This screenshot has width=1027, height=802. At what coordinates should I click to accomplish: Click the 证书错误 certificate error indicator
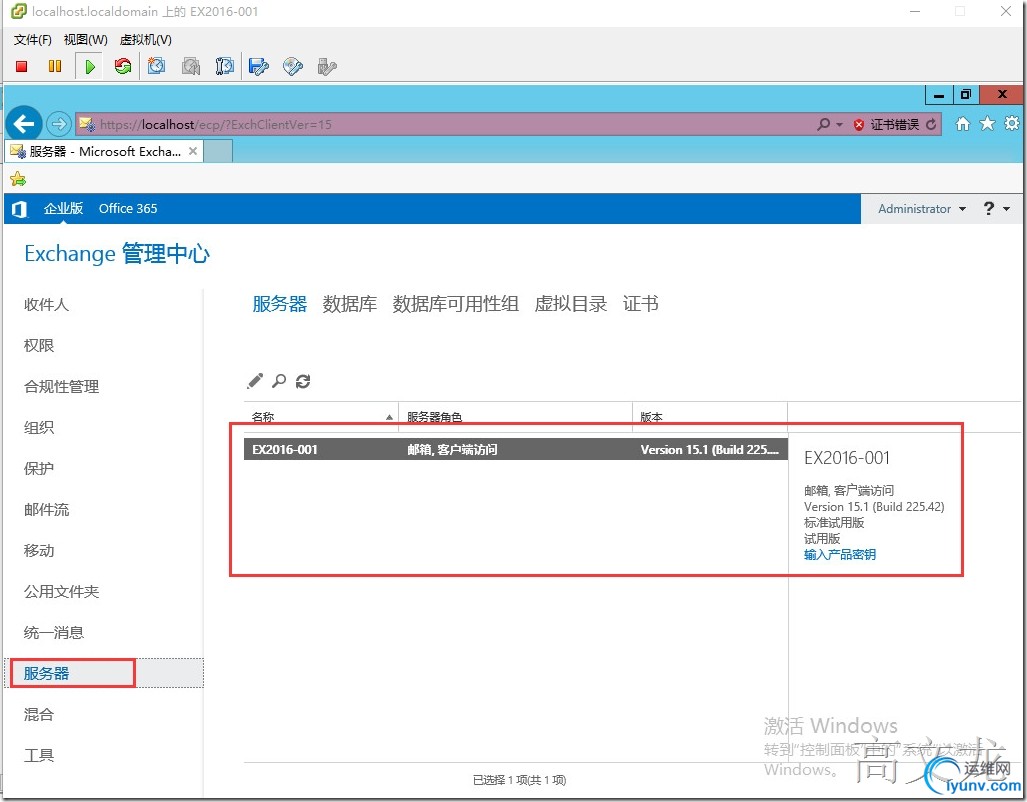coord(886,124)
